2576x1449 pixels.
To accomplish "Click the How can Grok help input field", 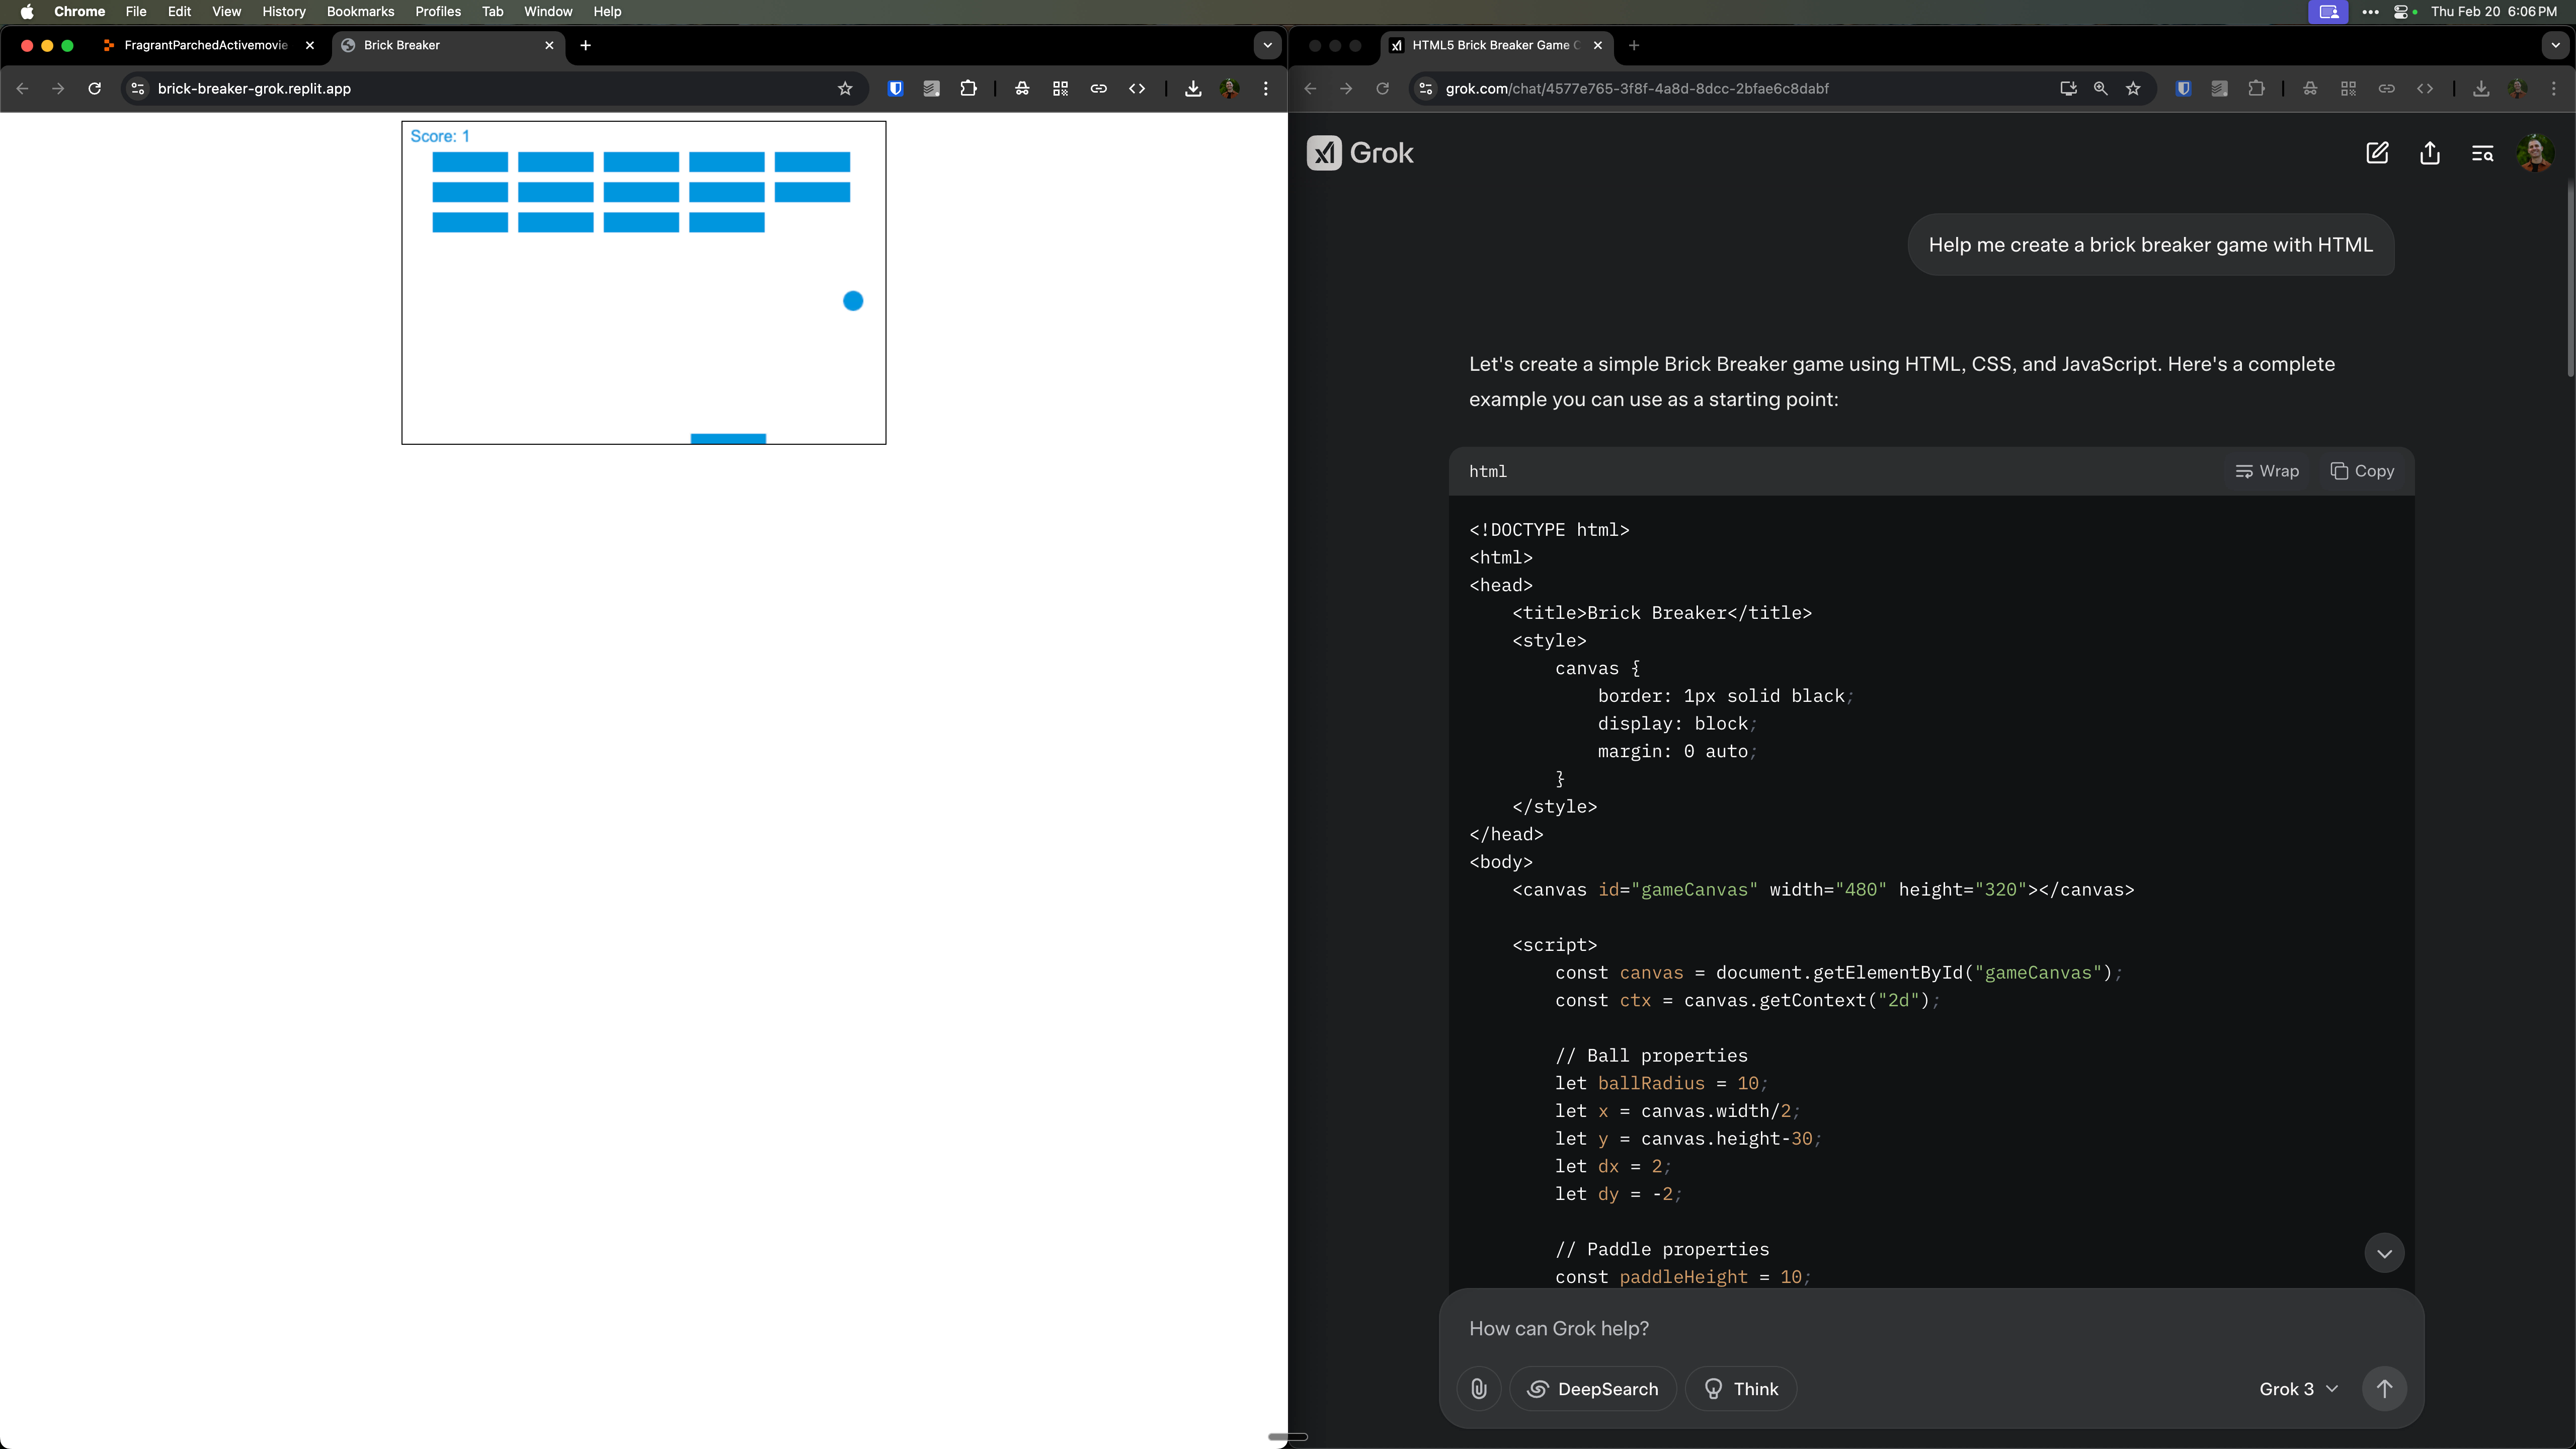I will 1930,1328.
